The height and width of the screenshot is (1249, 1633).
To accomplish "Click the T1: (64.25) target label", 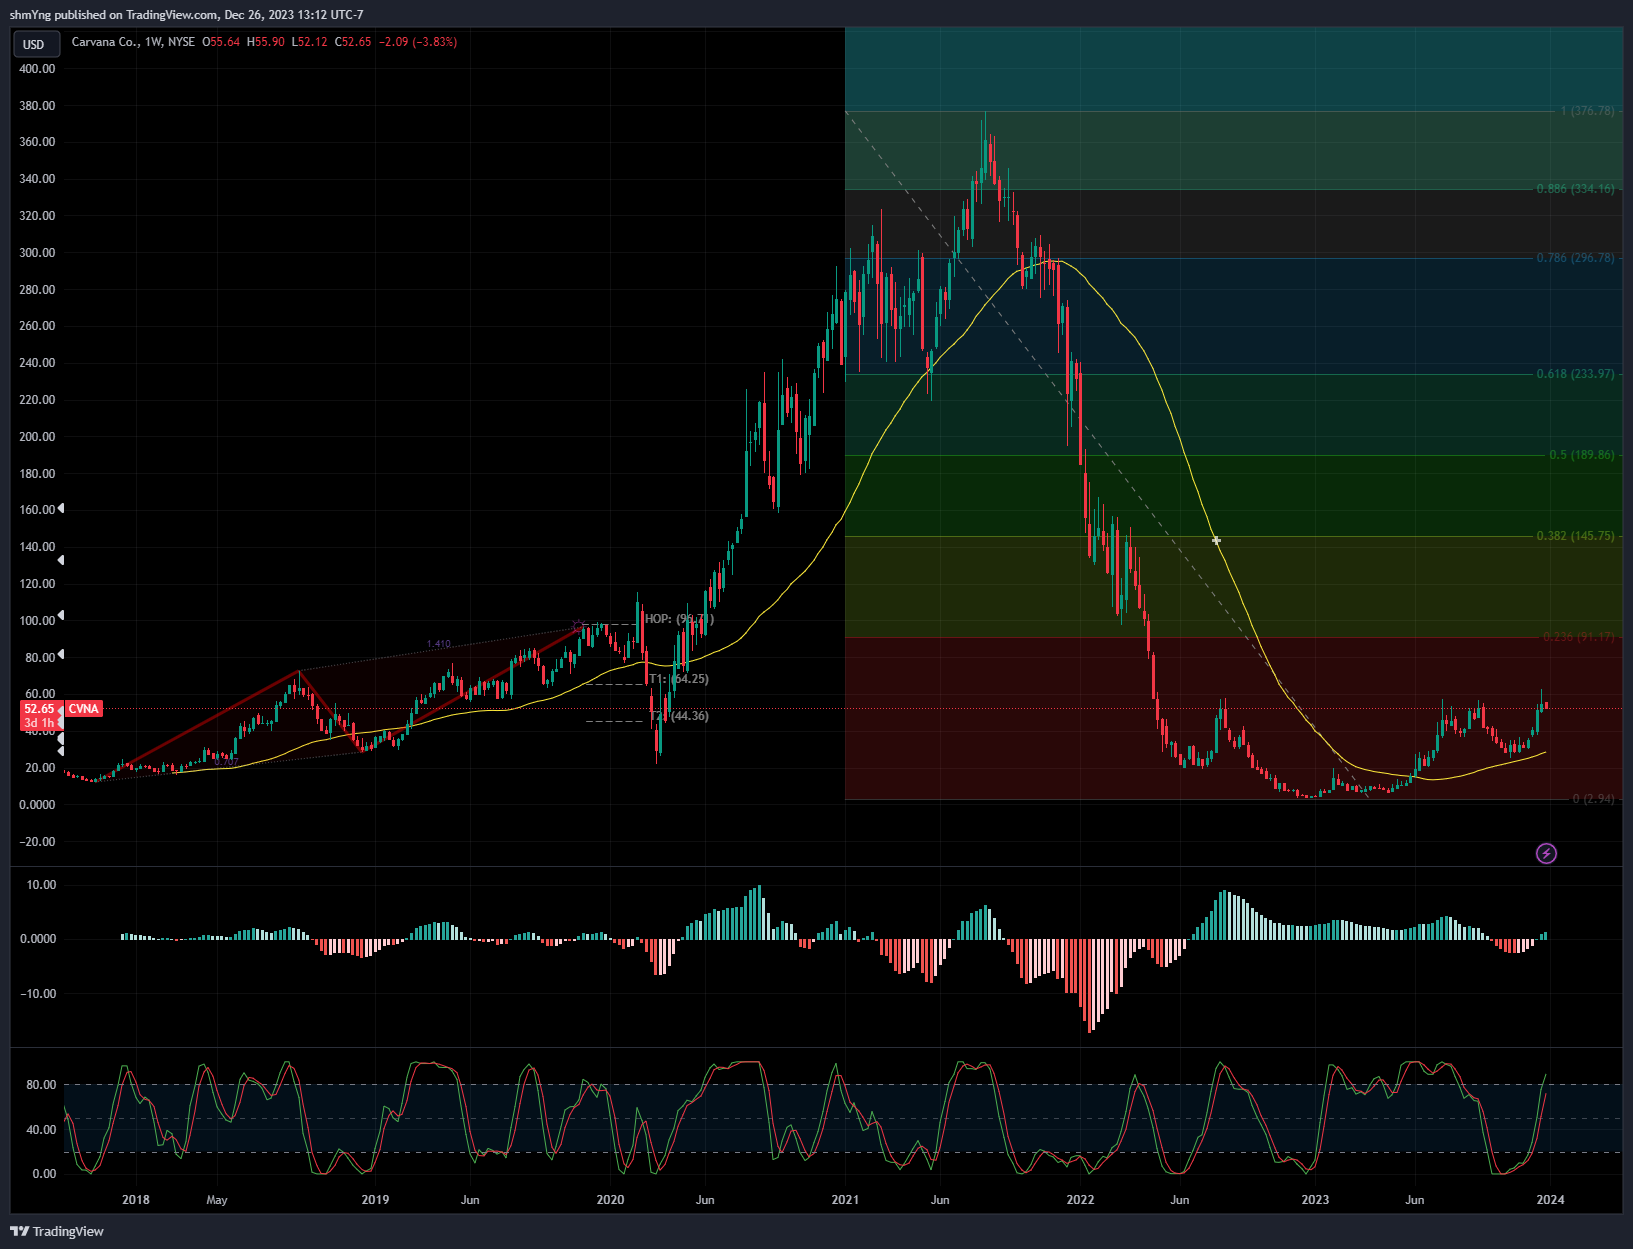I will click(x=679, y=679).
